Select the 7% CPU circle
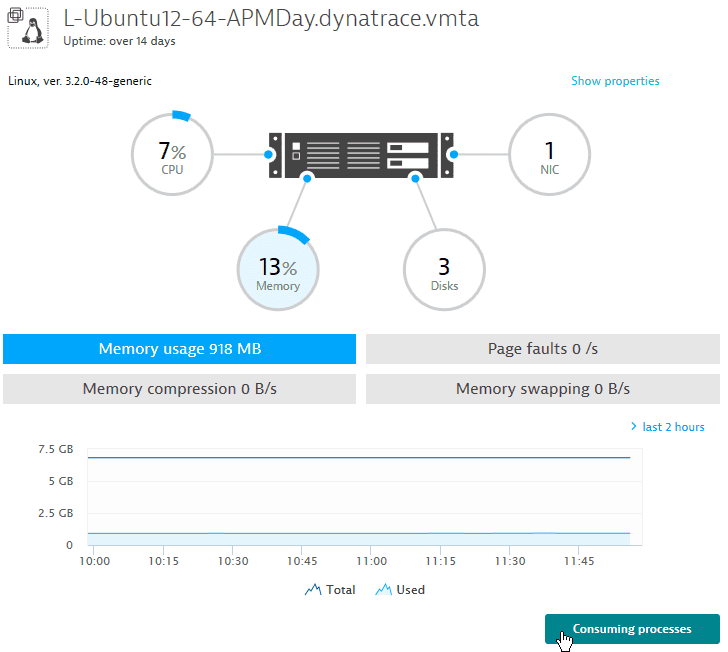 tap(173, 155)
